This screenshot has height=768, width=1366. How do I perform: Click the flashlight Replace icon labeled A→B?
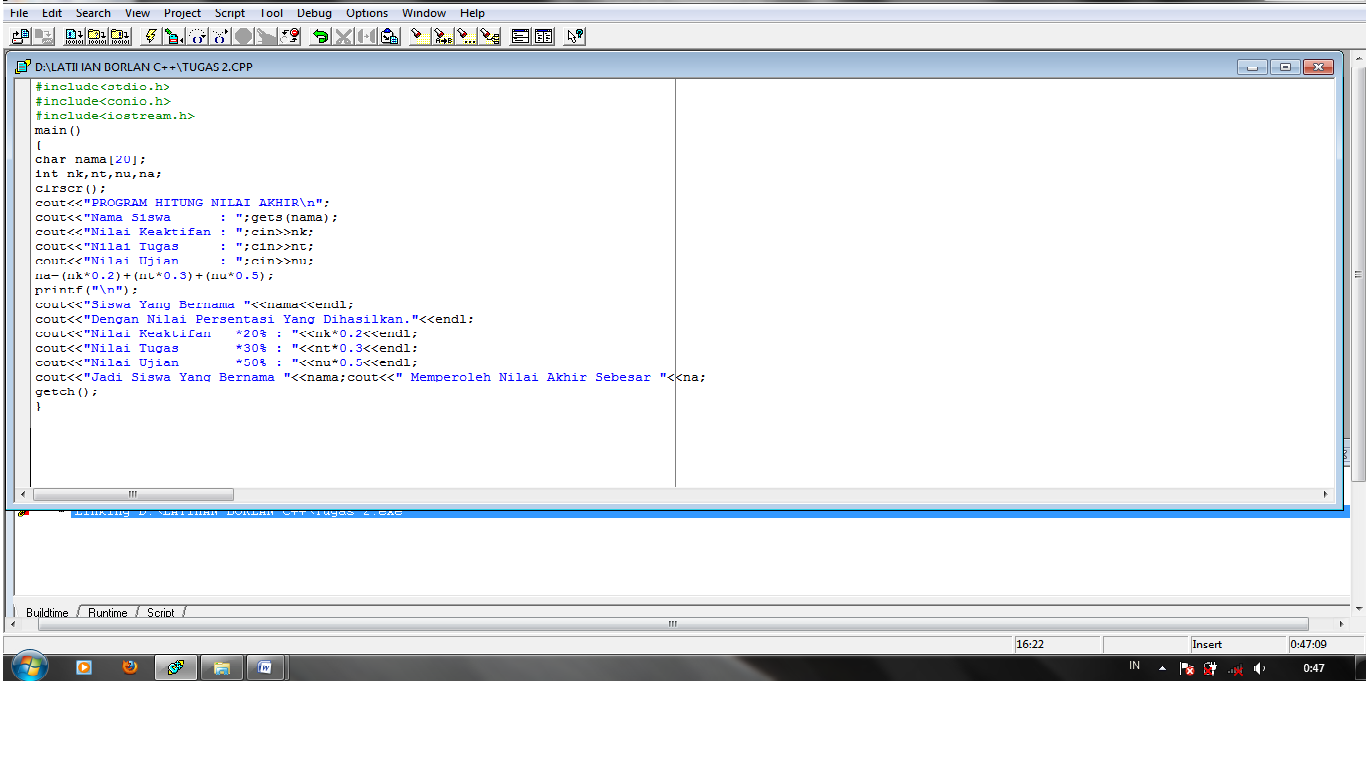pos(443,36)
